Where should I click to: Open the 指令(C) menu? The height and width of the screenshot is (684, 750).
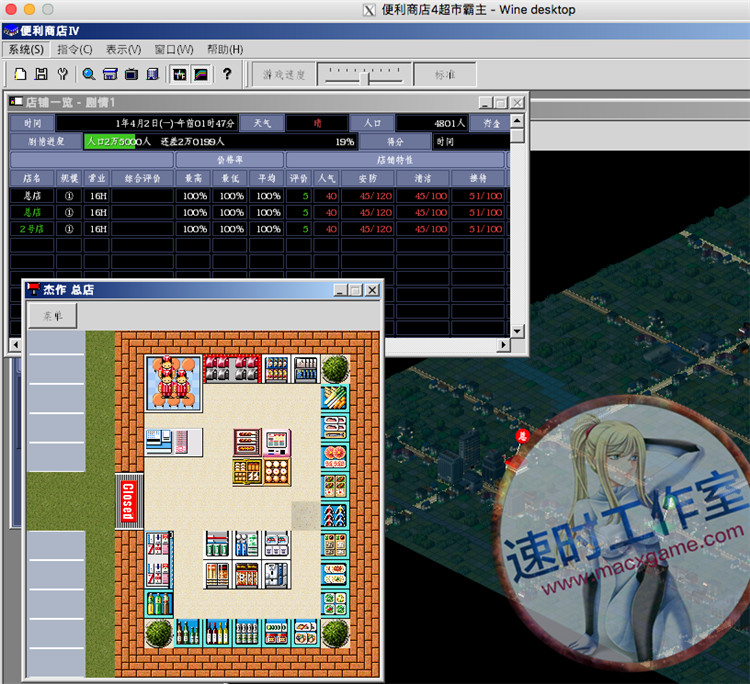tap(75, 50)
